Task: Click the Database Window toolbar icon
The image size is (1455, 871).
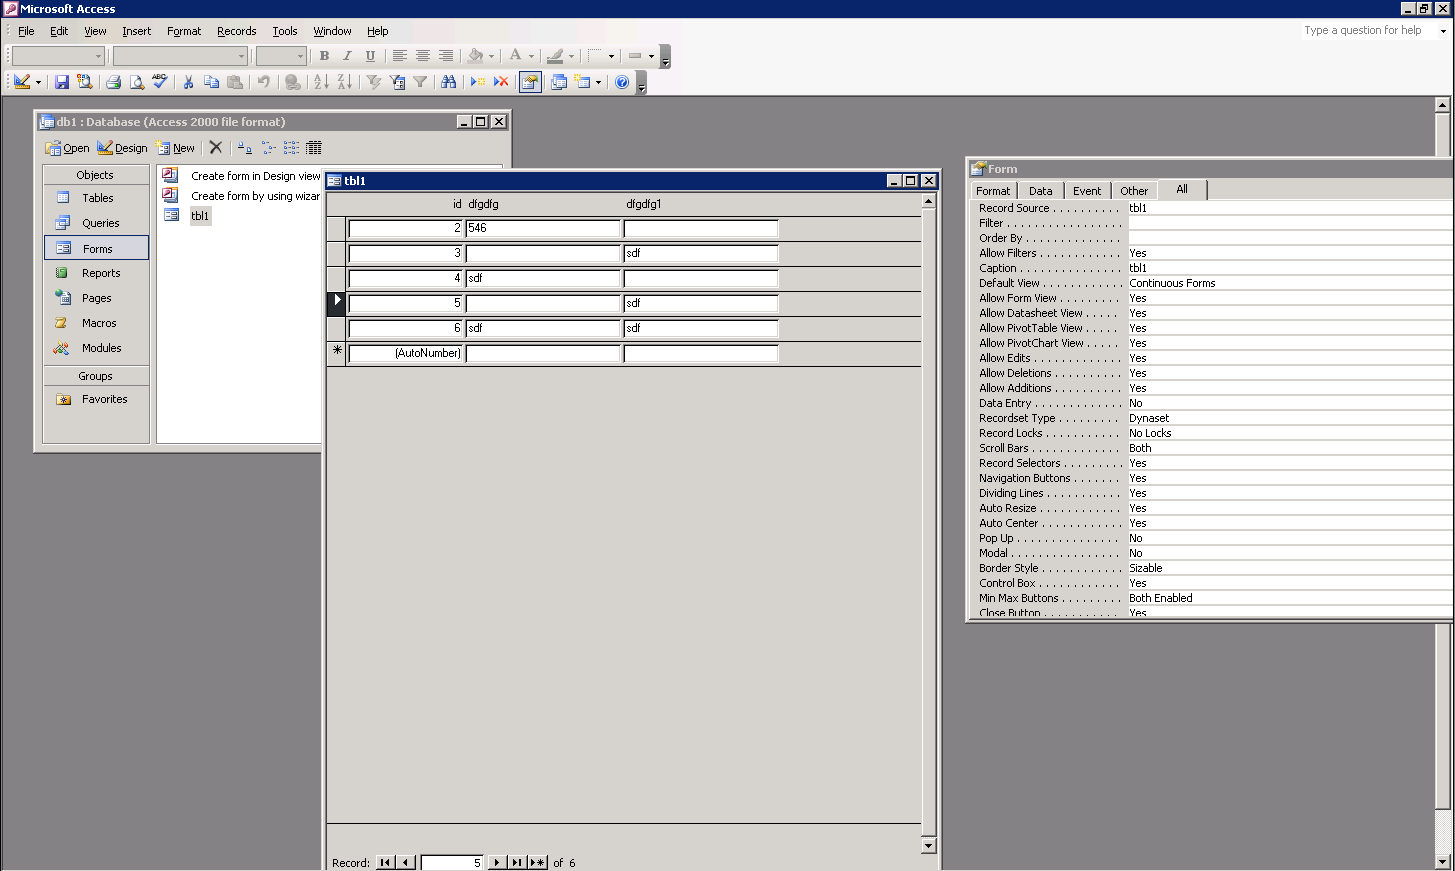Action: tap(559, 82)
